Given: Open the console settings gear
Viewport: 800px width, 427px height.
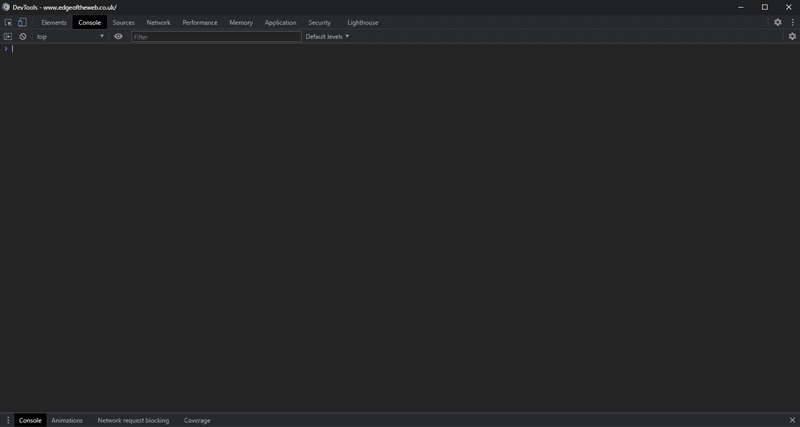Looking at the screenshot, I should coord(792,36).
